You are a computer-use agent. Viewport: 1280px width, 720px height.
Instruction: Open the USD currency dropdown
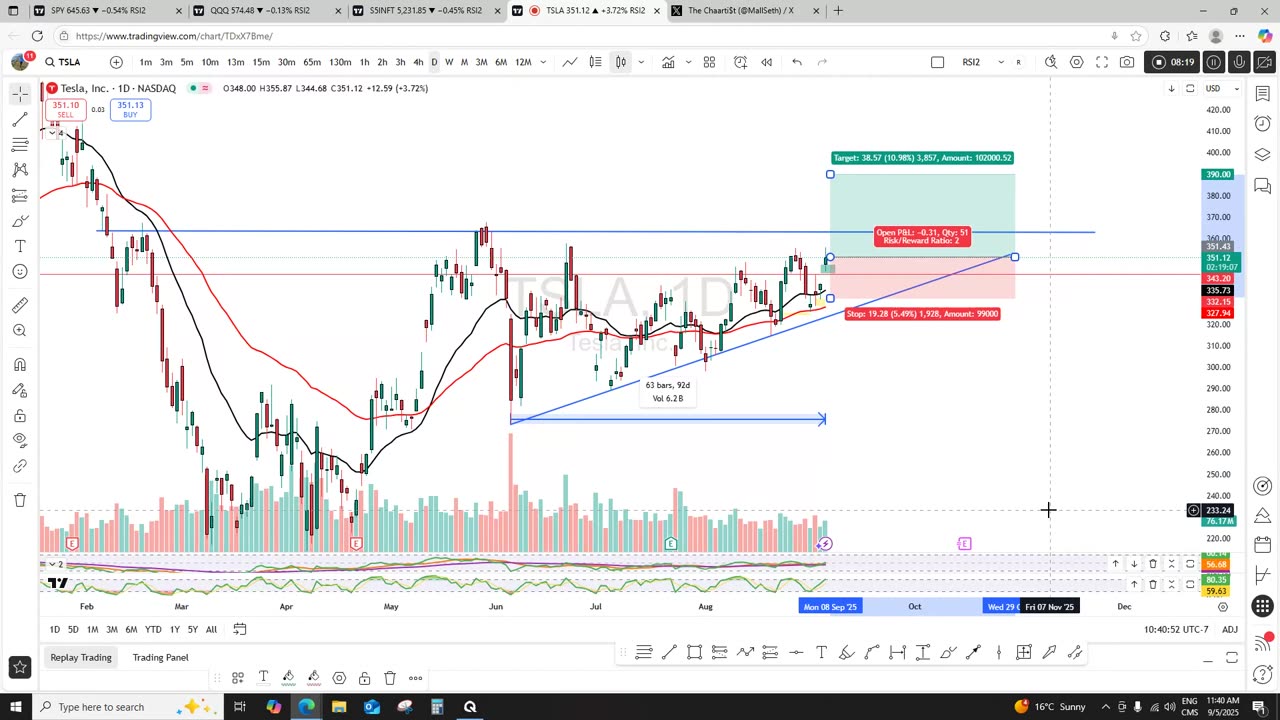pyautogui.click(x=1221, y=89)
